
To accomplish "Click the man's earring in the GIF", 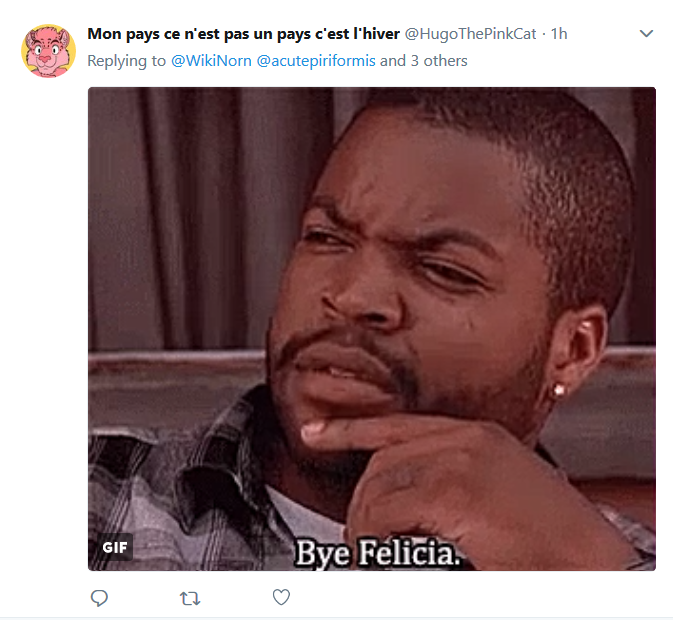I will (x=558, y=390).
